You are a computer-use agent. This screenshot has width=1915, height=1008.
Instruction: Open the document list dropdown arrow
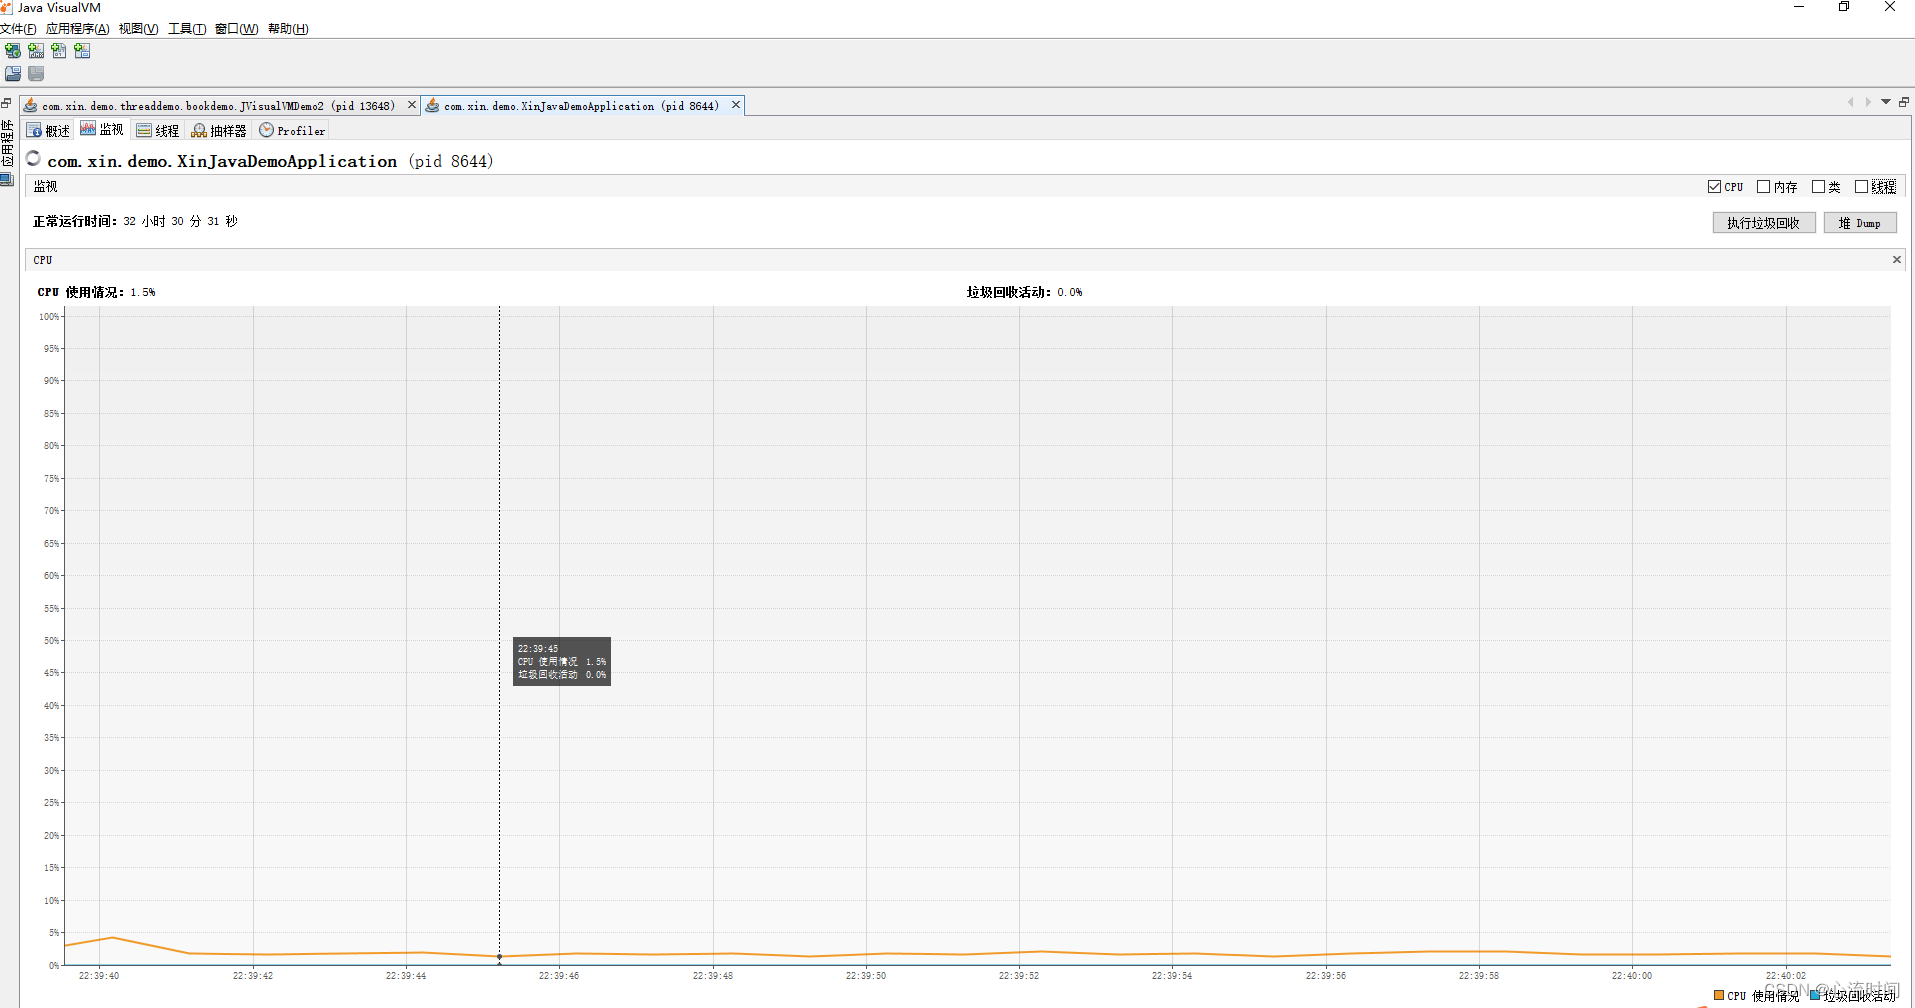click(1886, 102)
